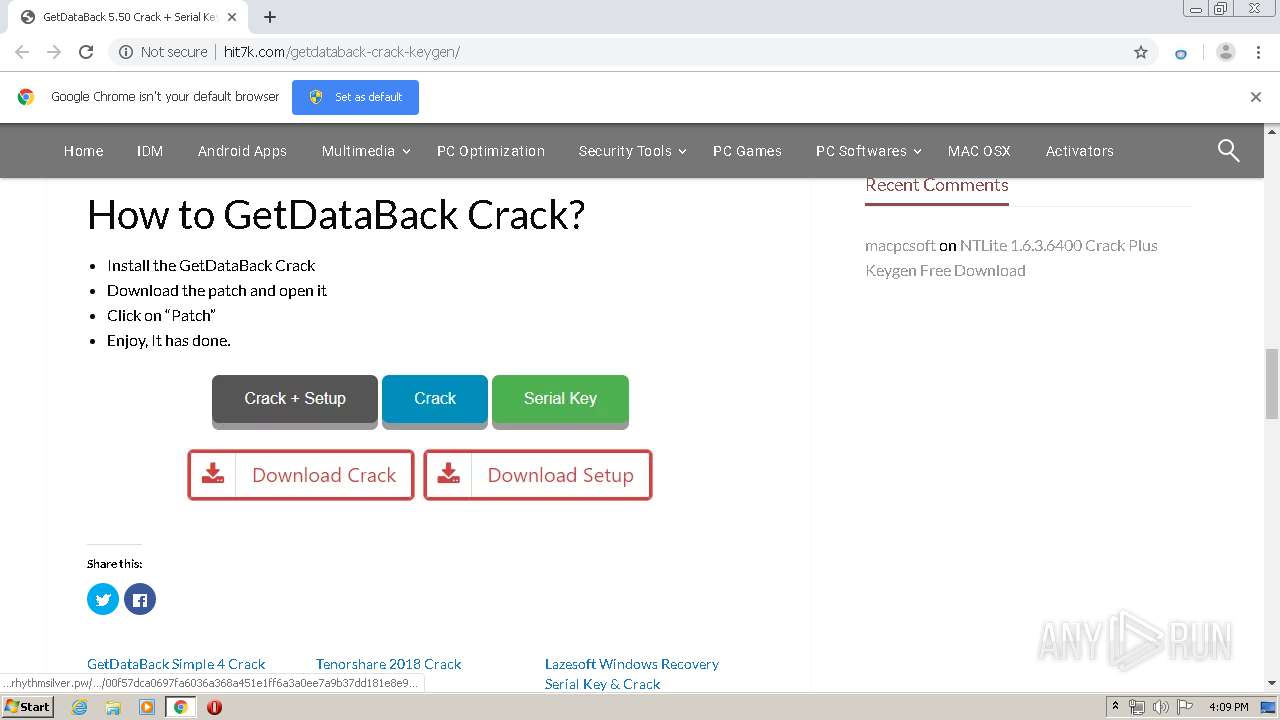Click the Crack + Setup button
This screenshot has width=1280, height=720.
point(295,400)
